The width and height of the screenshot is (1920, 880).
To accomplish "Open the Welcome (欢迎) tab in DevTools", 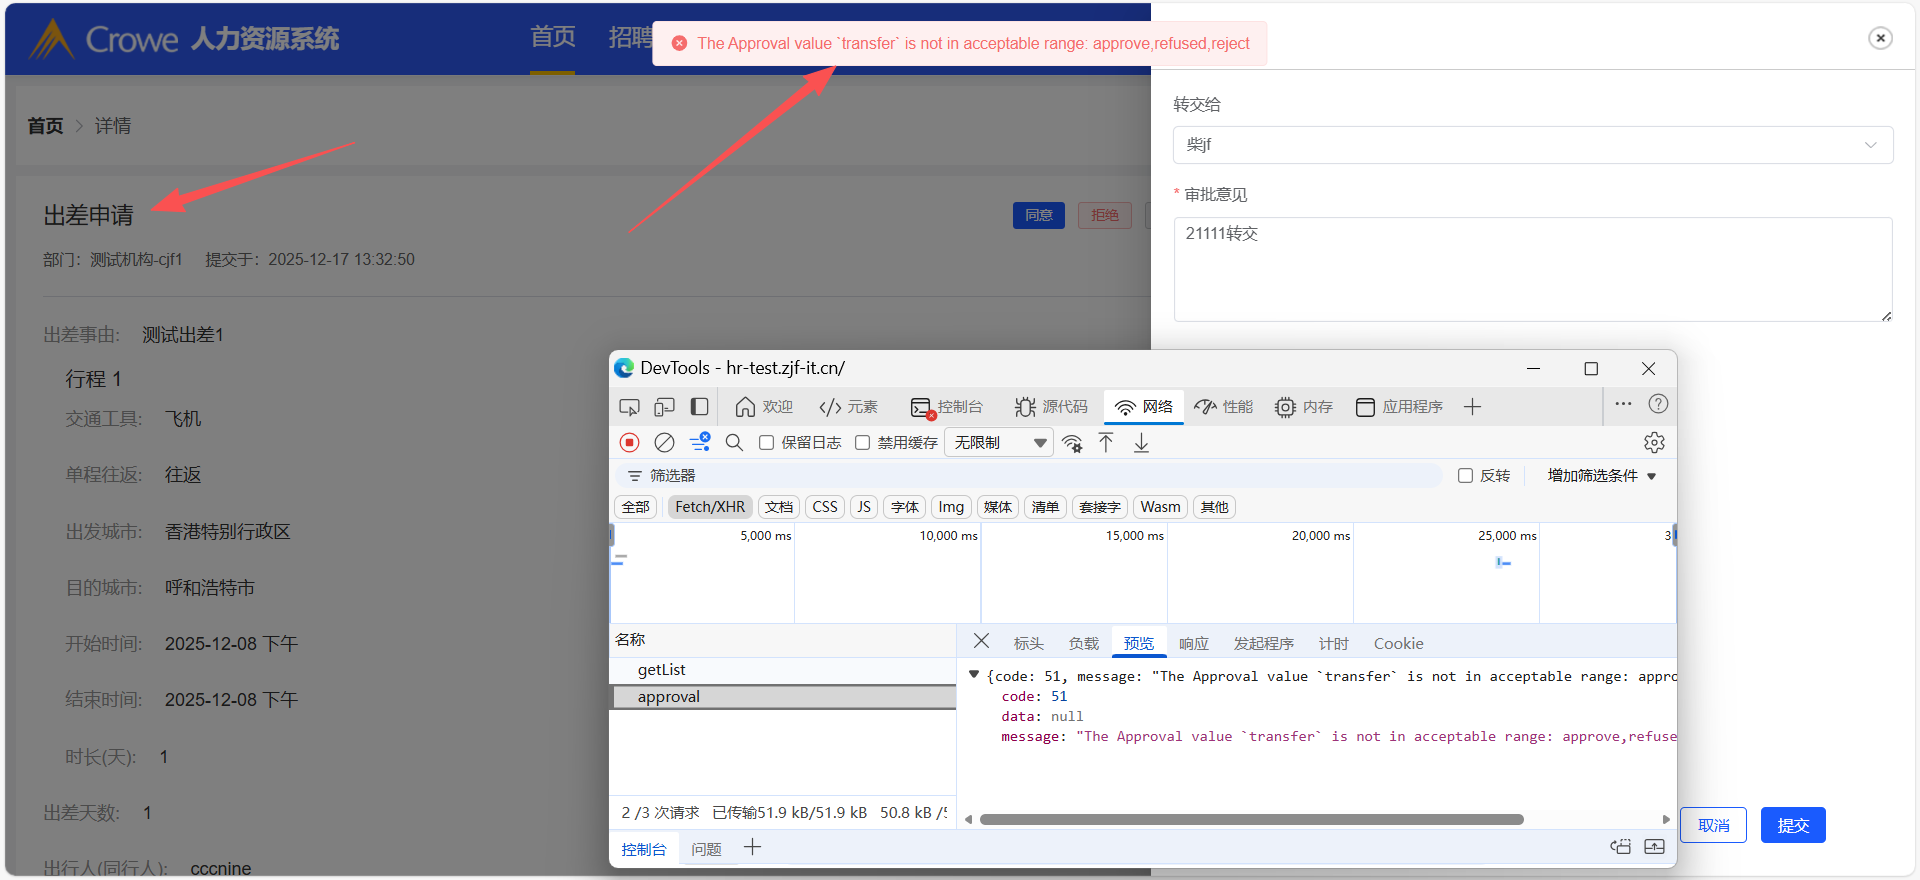I will click(764, 407).
